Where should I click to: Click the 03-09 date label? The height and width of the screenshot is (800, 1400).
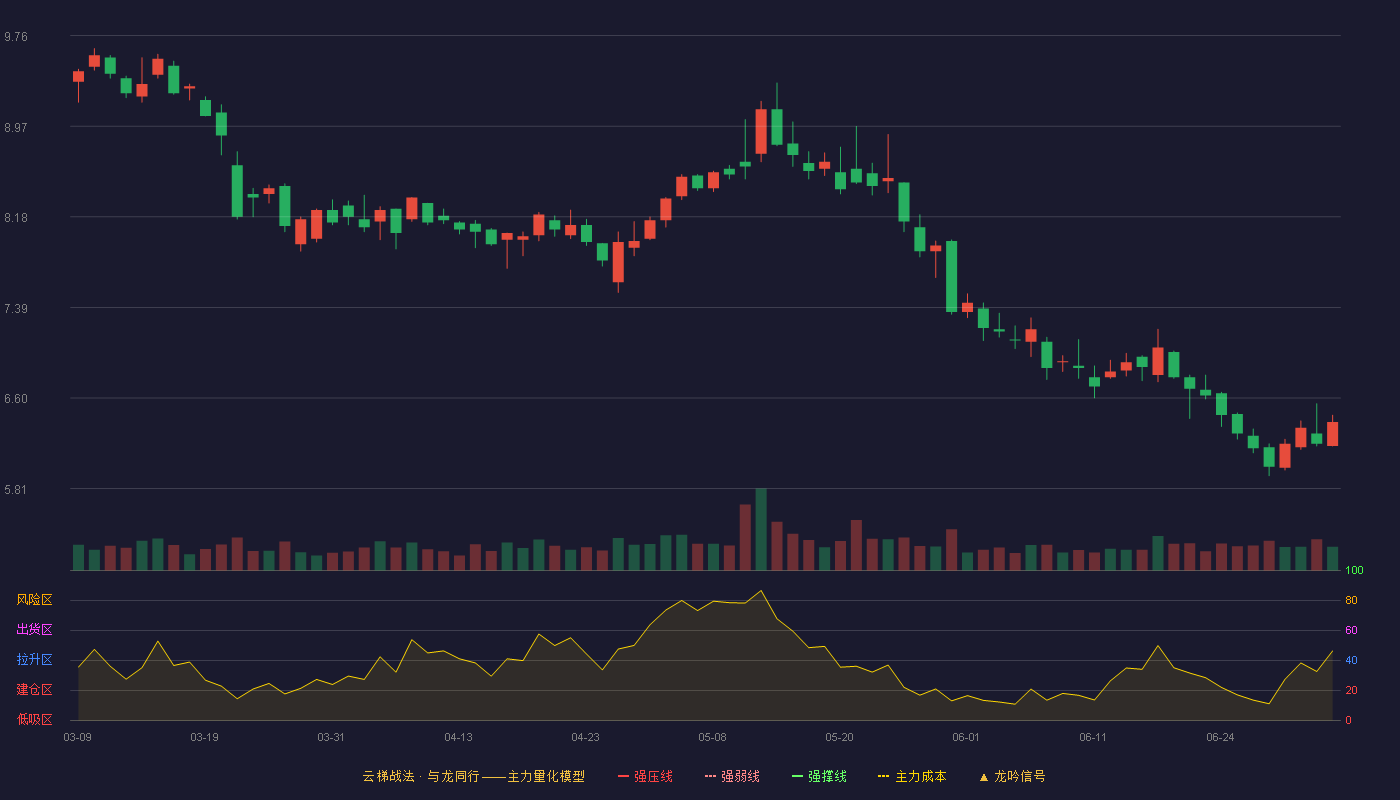click(x=78, y=737)
